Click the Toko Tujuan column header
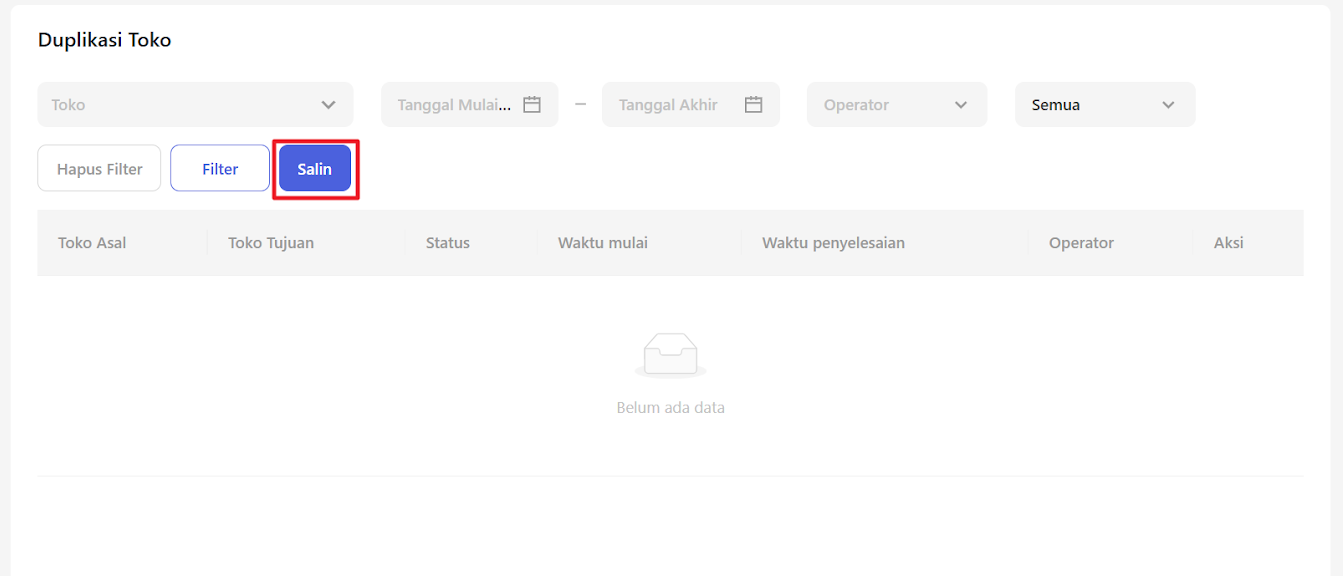This screenshot has height=576, width=1343. coord(271,243)
